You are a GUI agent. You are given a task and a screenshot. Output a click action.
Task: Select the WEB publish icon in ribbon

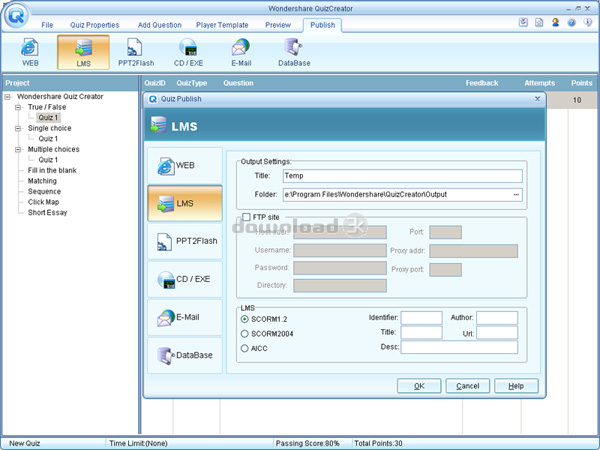point(30,52)
